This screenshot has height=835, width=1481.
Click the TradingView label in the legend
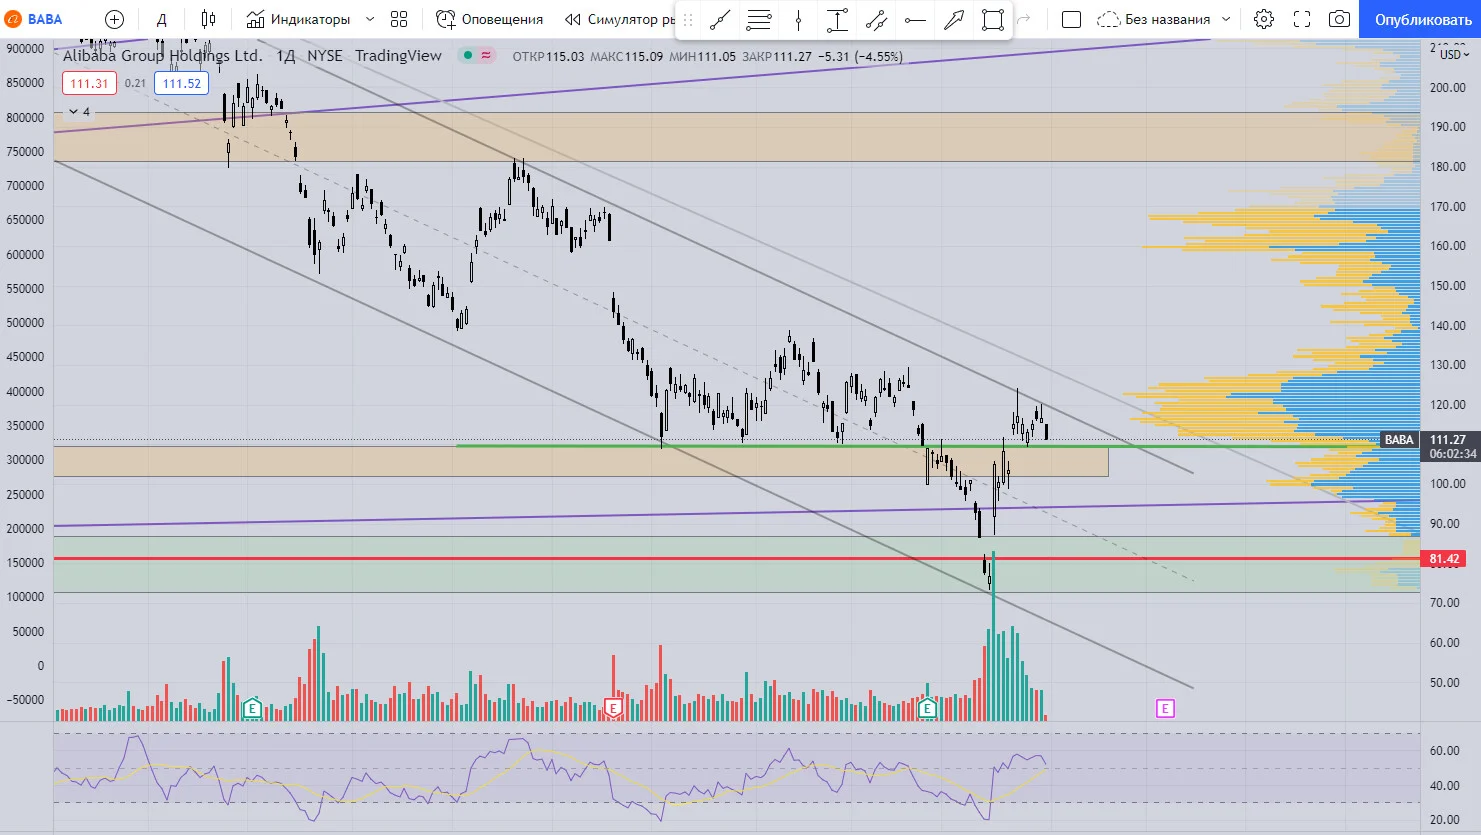tap(398, 56)
